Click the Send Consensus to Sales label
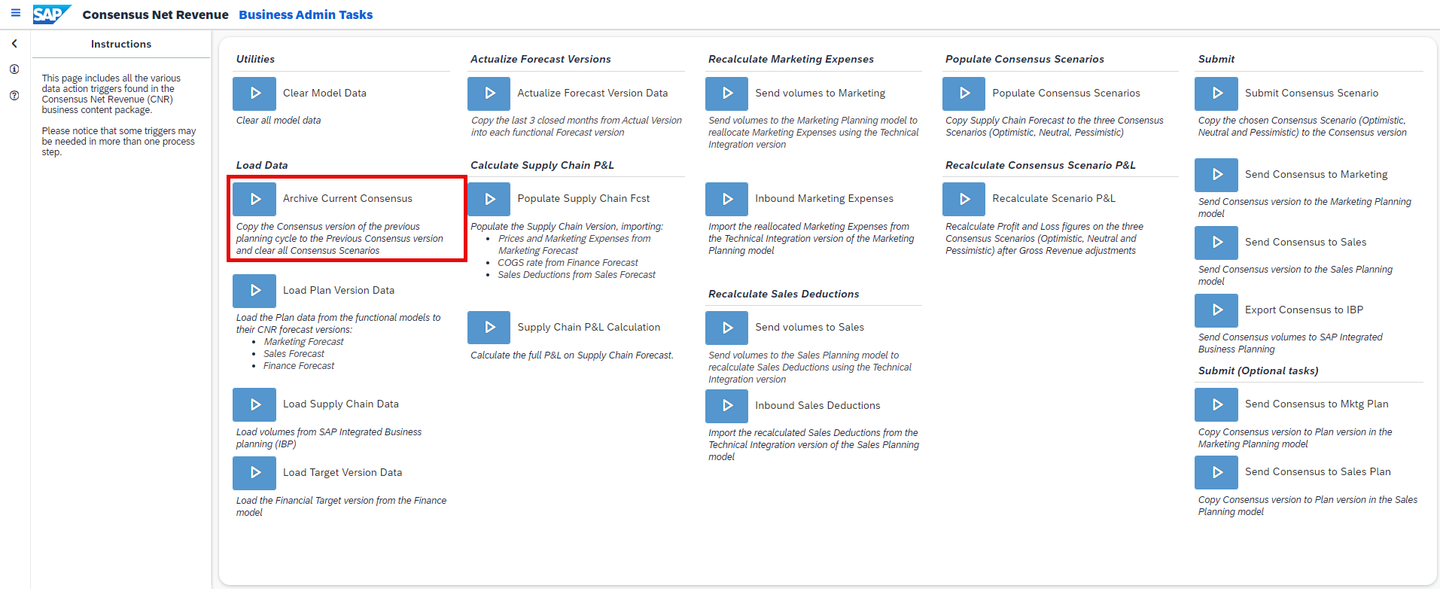This screenshot has height=589, width=1440. 1306,242
